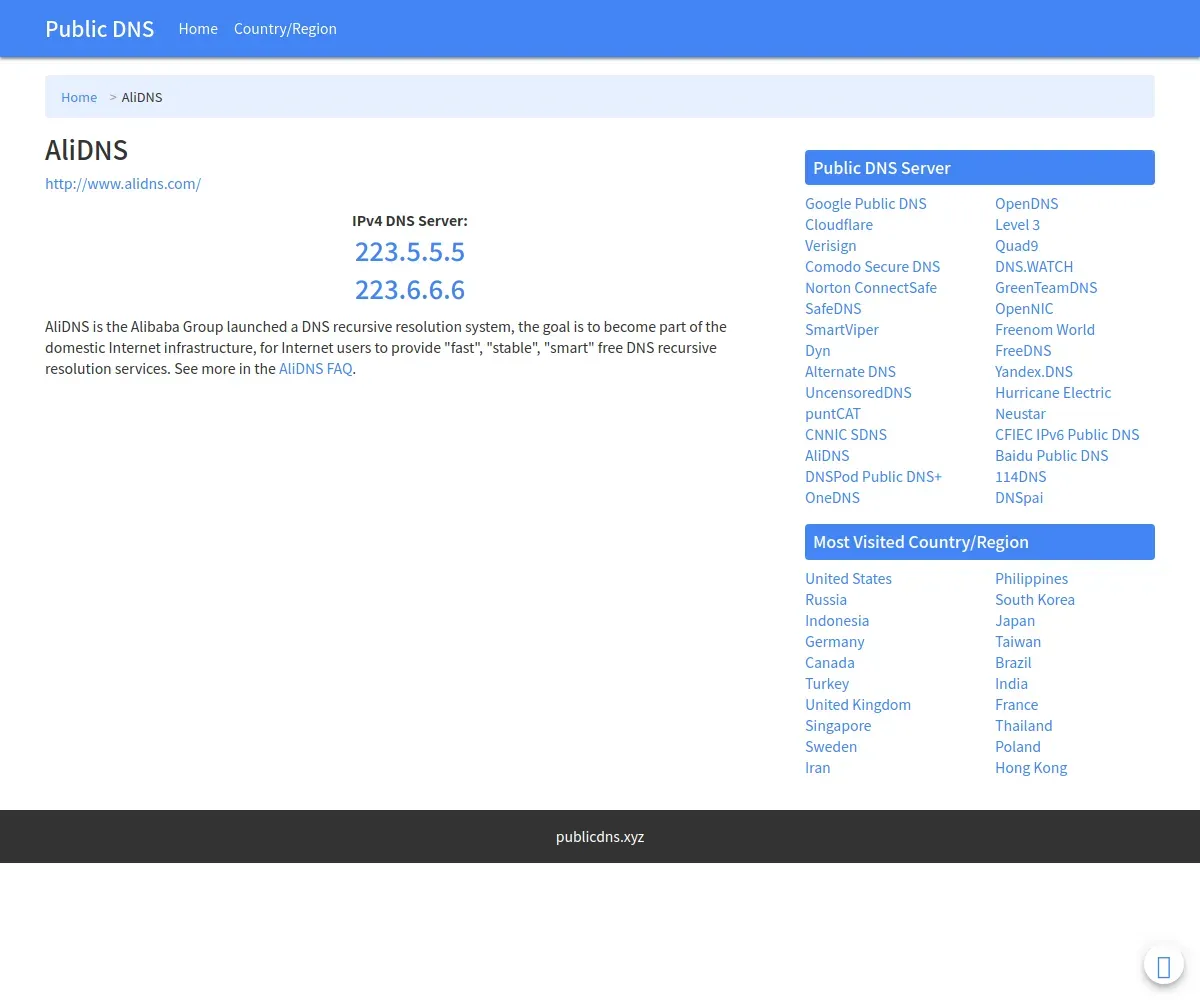Select Hong Kong
Image resolution: width=1200 pixels, height=1000 pixels.
point(1031,768)
